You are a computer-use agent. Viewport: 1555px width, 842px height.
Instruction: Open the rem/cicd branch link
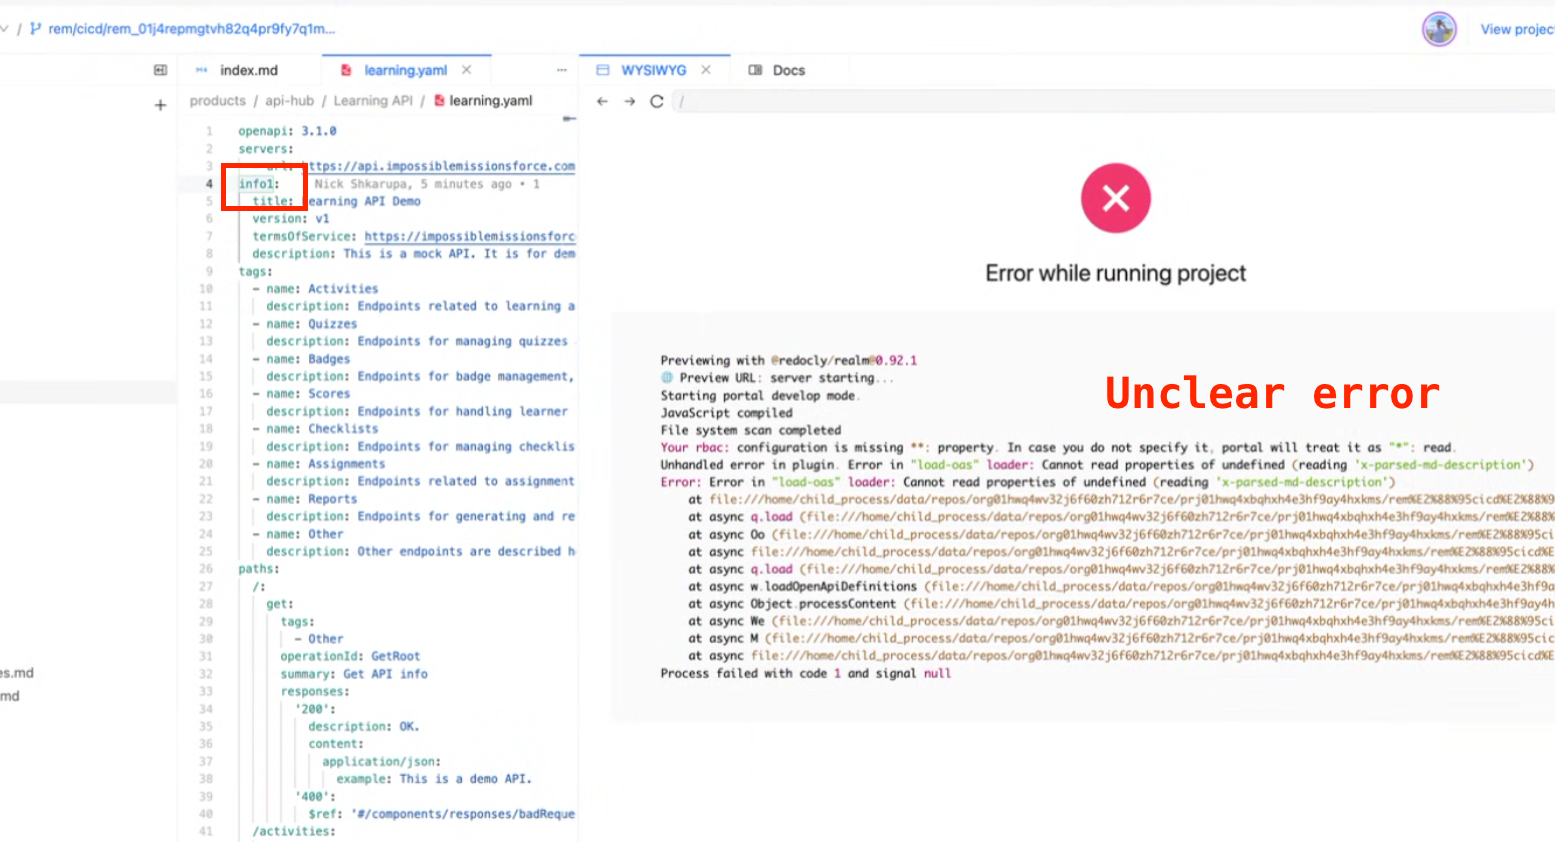191,29
